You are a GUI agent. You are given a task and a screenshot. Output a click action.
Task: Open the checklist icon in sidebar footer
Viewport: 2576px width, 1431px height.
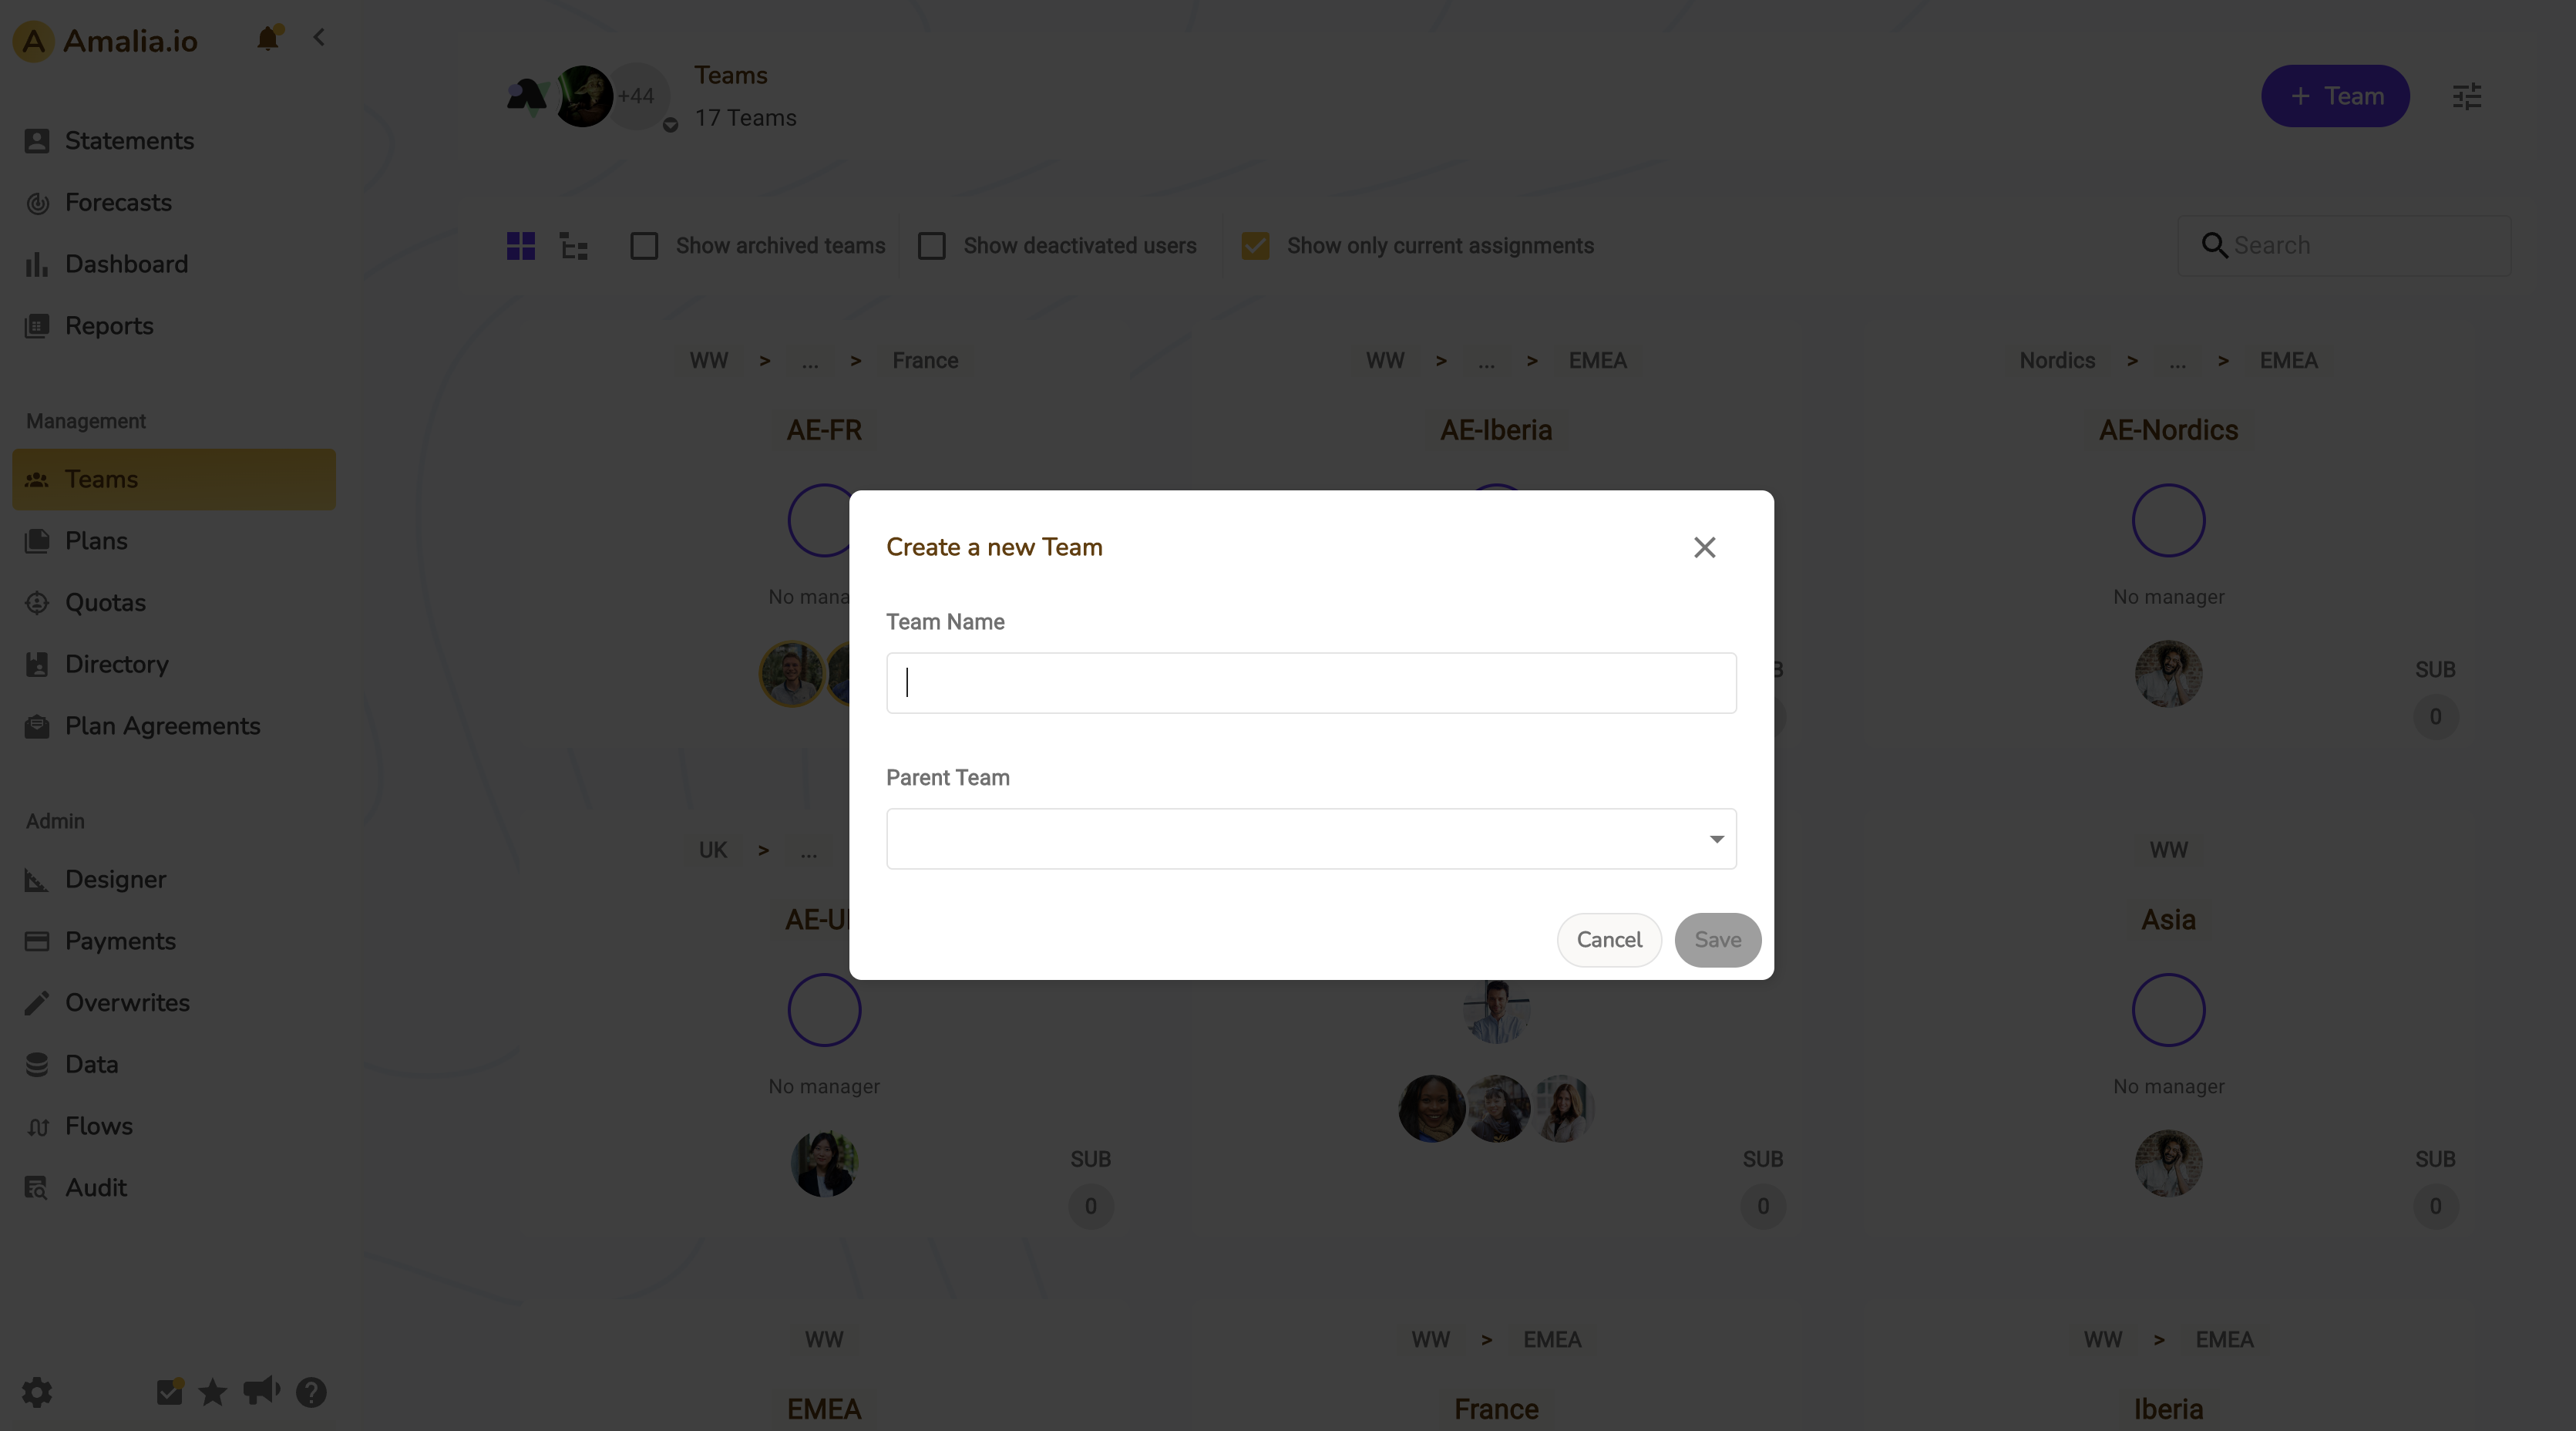click(x=170, y=1391)
